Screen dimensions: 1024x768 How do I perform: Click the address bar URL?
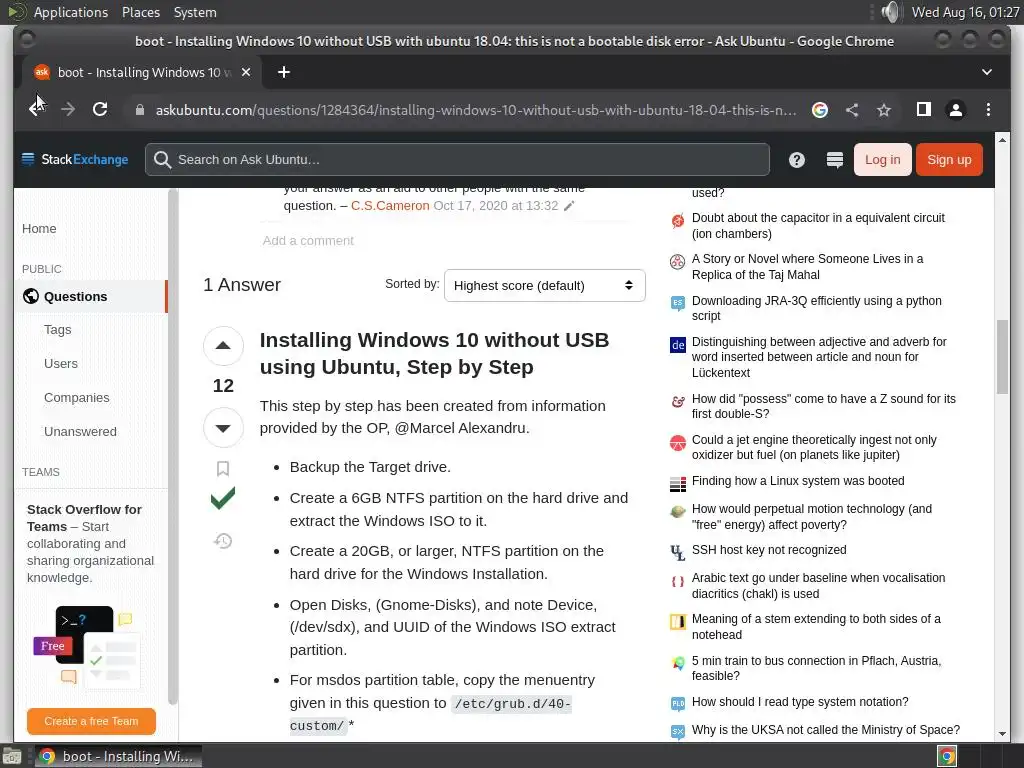point(475,110)
